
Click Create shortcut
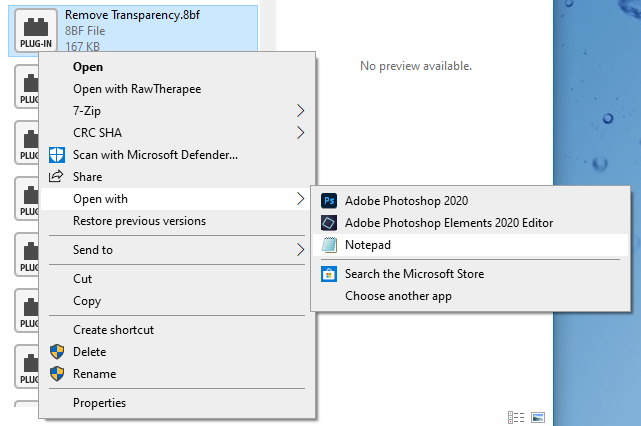click(177, 330)
